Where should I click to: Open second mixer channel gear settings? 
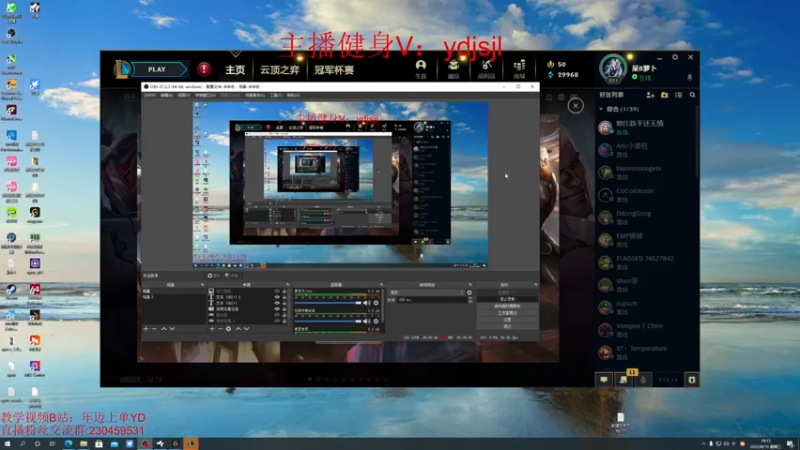(376, 321)
